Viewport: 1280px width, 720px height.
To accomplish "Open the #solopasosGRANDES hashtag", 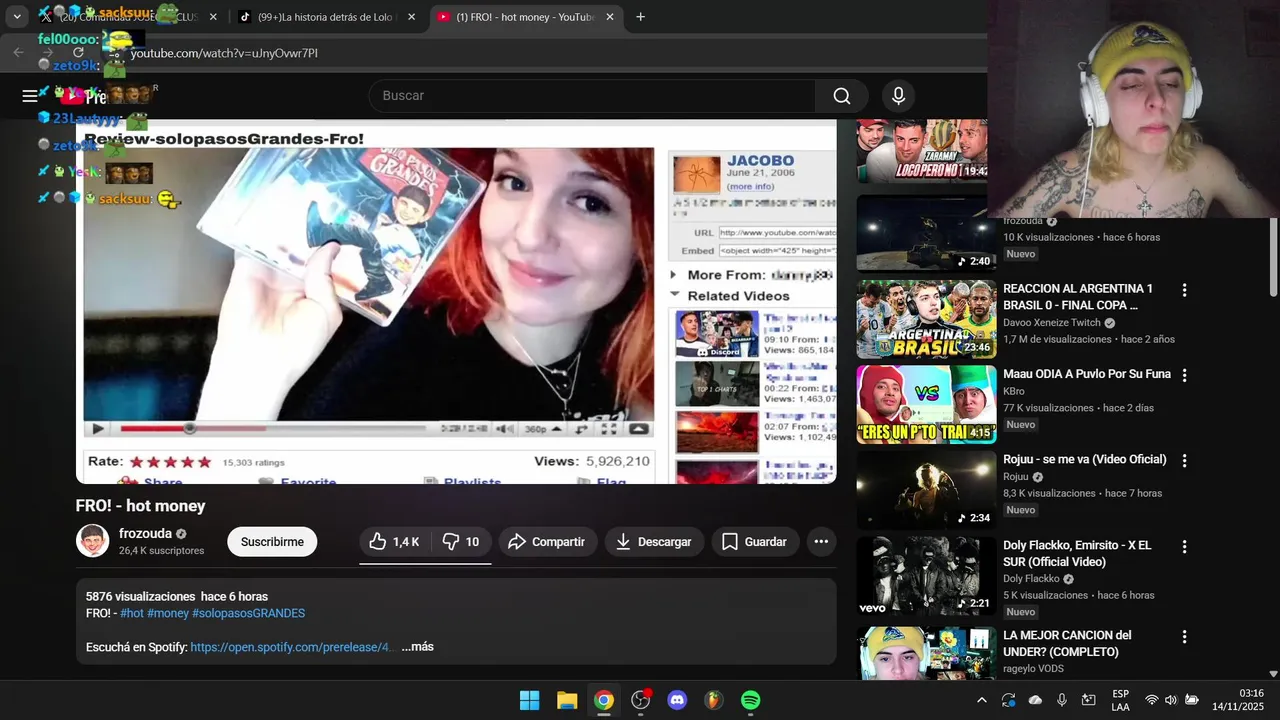I will tap(249, 613).
